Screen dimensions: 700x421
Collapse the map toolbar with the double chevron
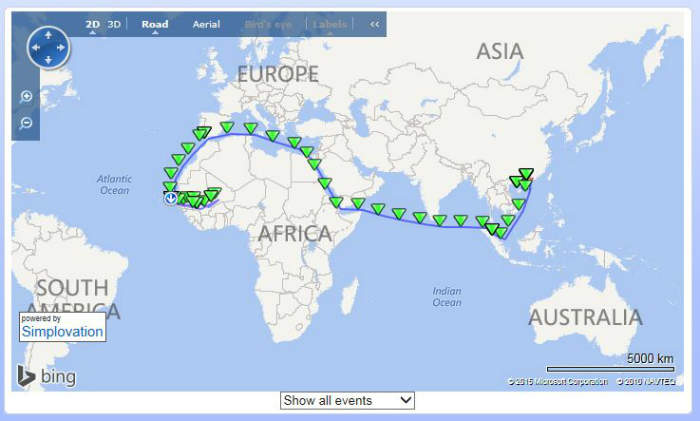coord(374,23)
